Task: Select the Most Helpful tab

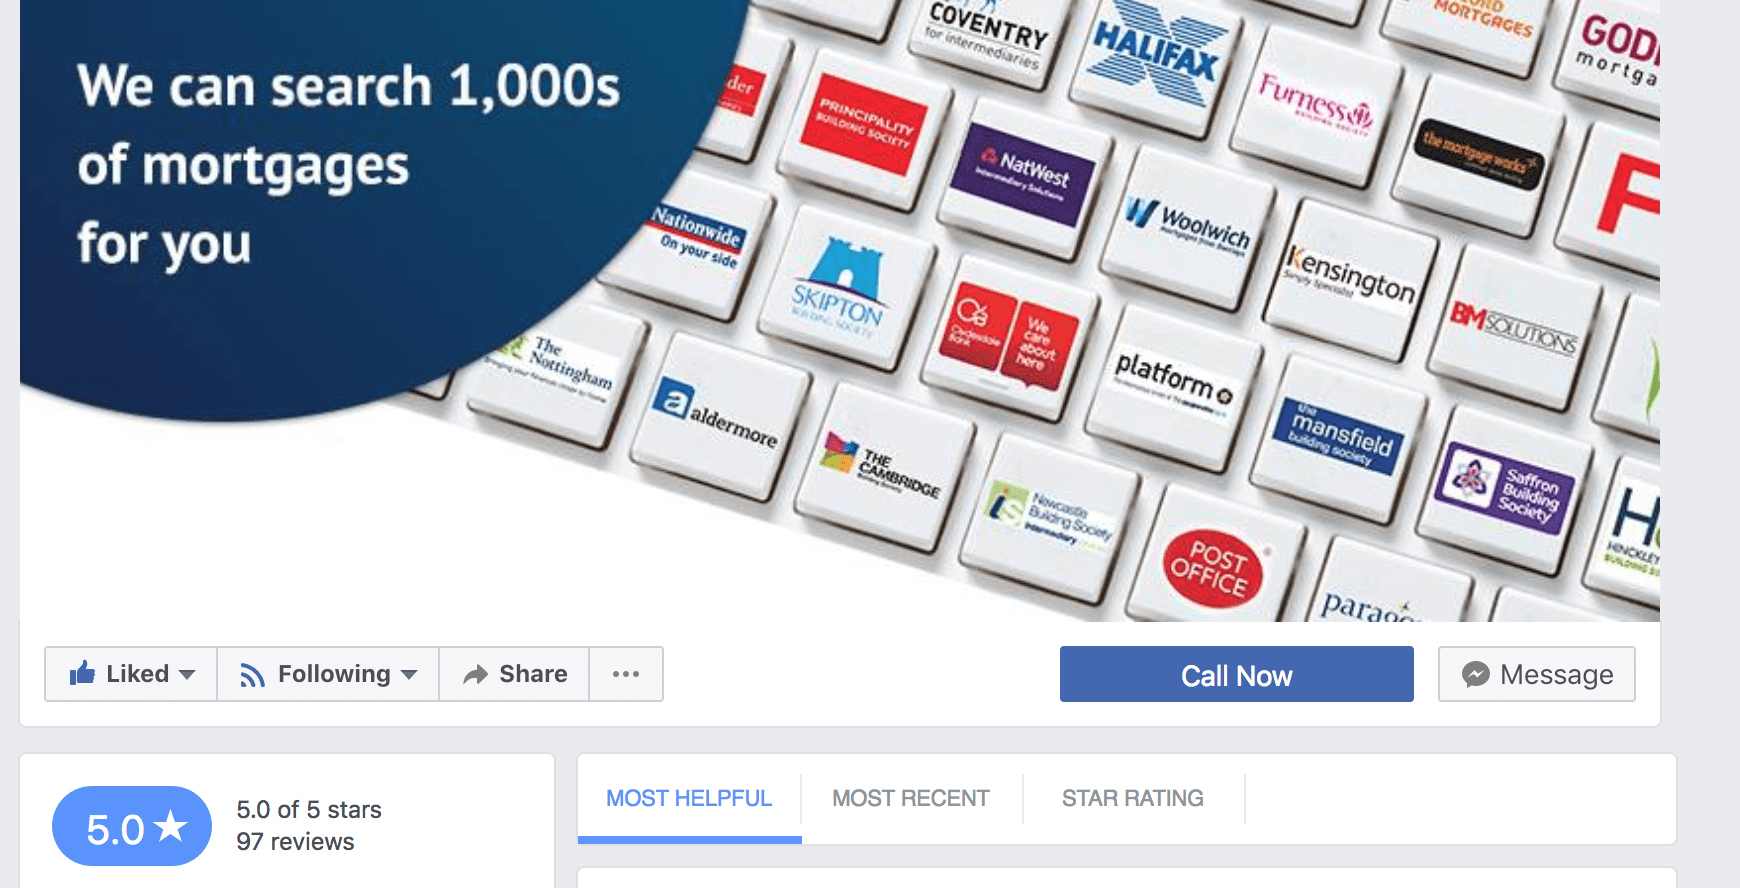Action: [689, 798]
